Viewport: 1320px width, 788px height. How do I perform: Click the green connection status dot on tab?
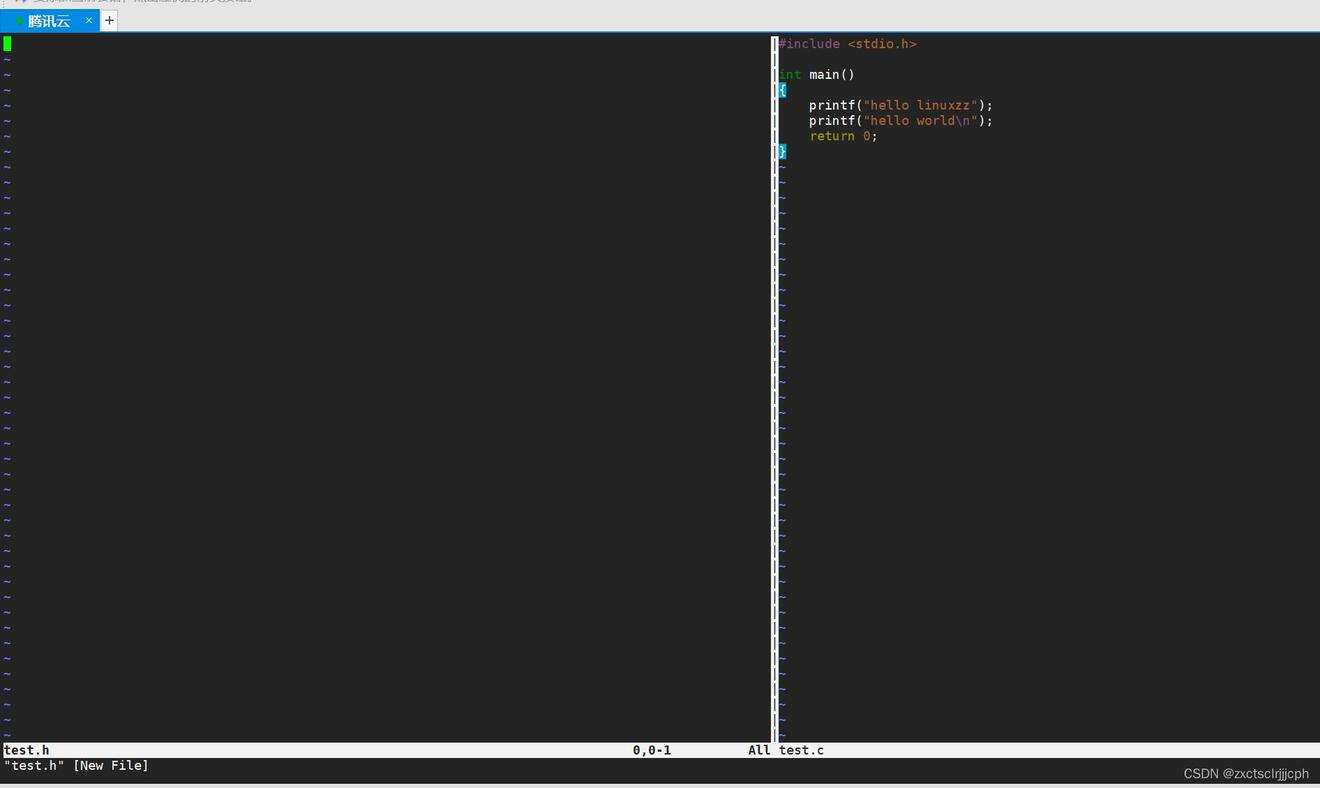(19, 21)
